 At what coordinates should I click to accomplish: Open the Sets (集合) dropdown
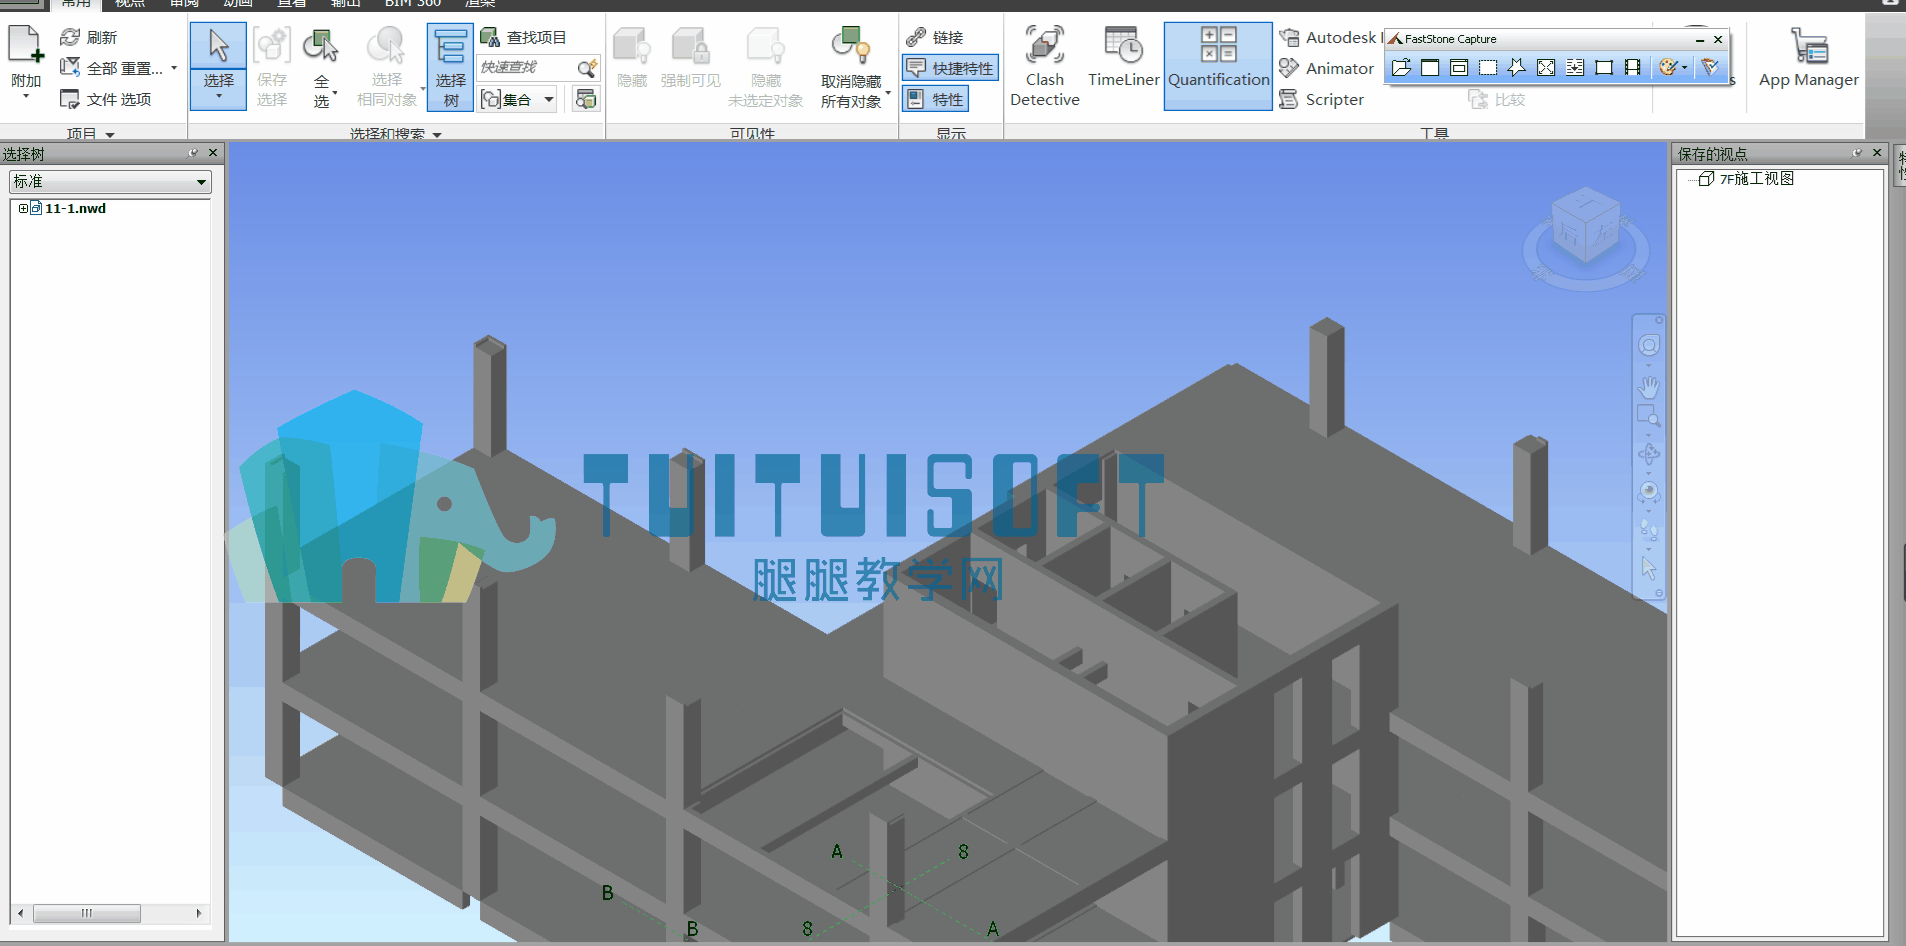point(549,99)
